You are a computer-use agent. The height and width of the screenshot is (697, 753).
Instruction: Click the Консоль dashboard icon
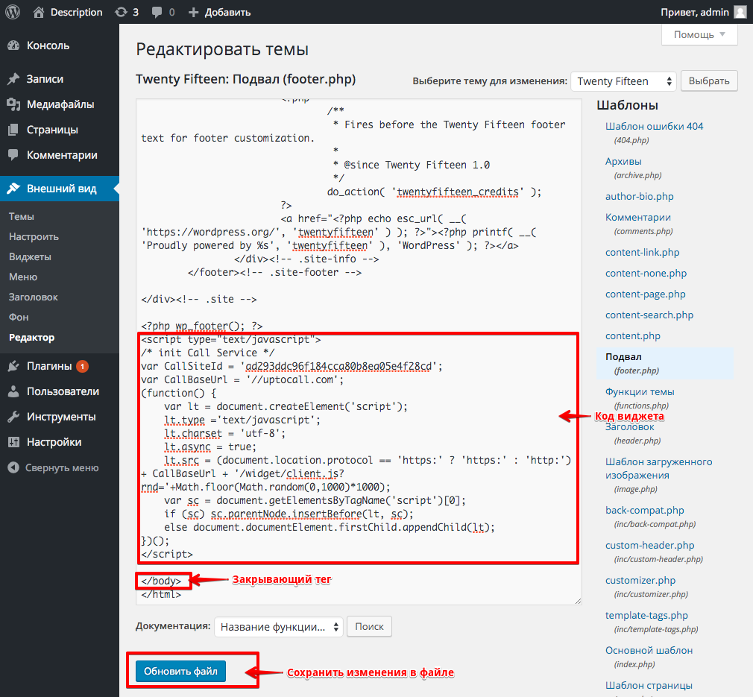point(13,46)
